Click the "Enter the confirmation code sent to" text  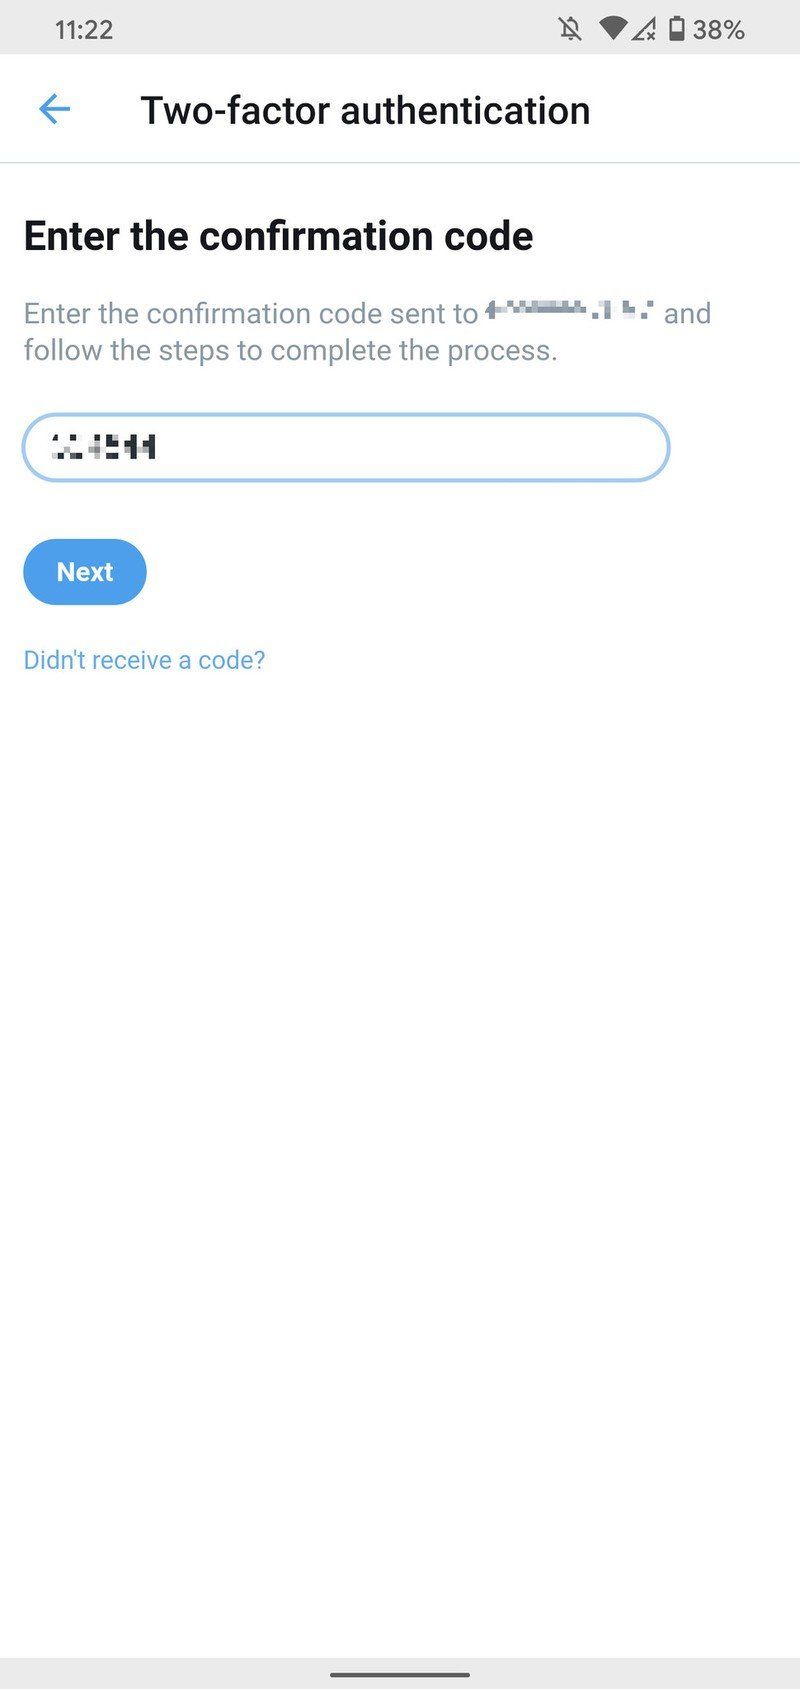tap(251, 314)
